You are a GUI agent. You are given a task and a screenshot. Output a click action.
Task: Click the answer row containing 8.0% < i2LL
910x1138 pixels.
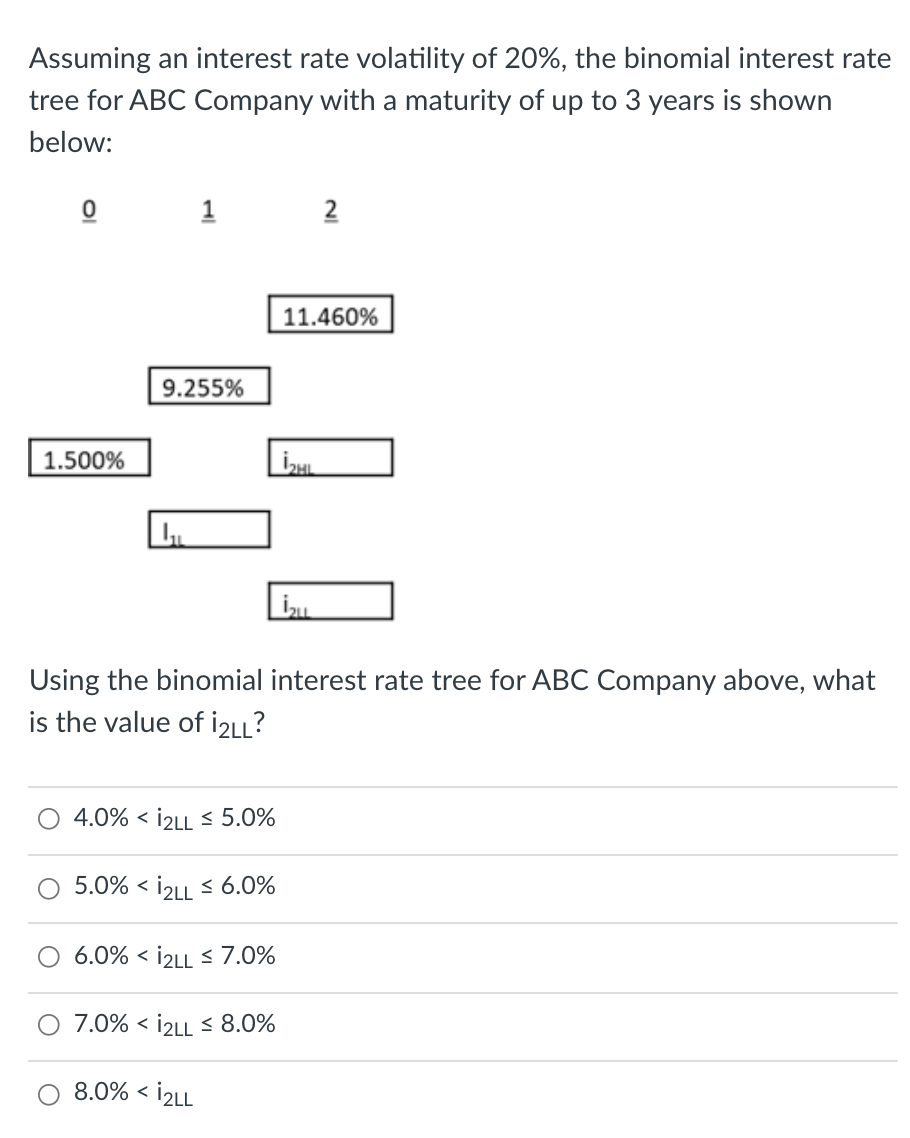130,1094
